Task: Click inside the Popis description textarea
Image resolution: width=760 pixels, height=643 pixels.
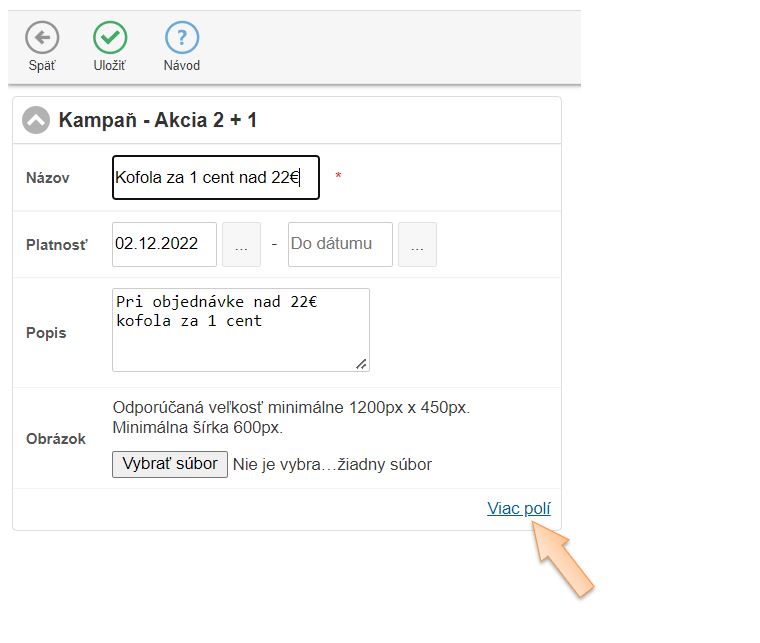Action: [x=240, y=330]
